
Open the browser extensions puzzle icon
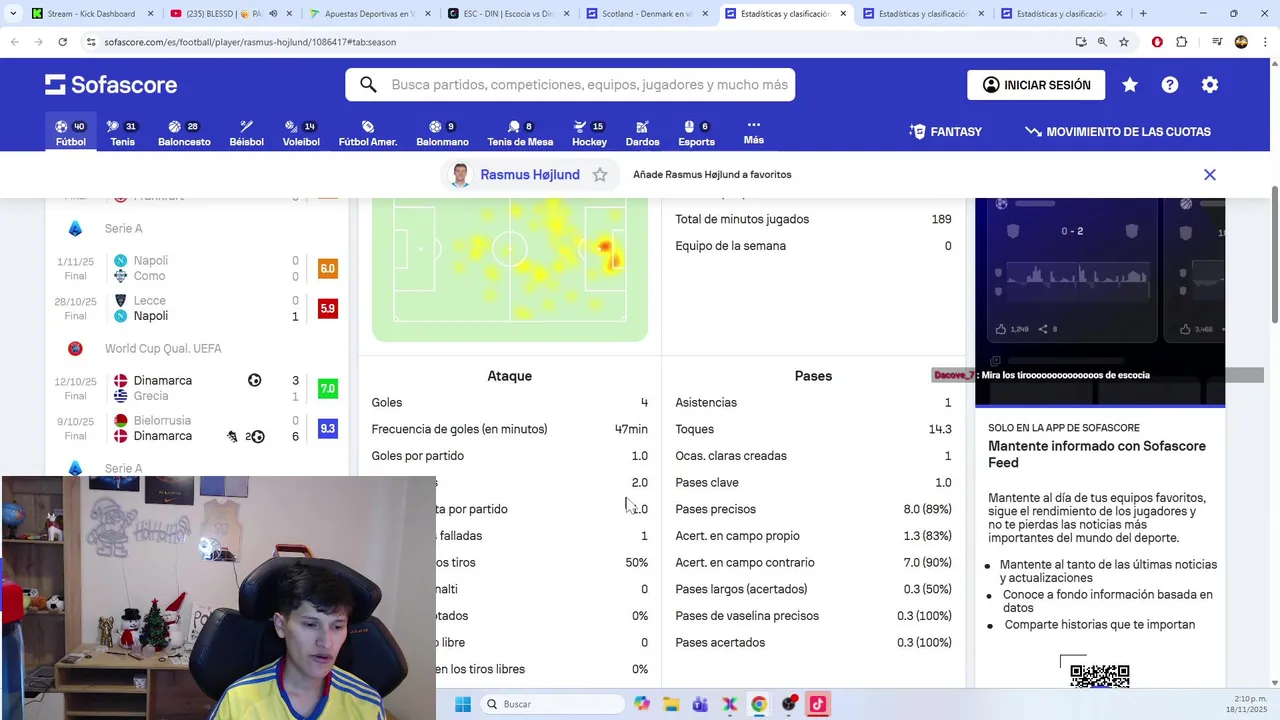tap(1182, 42)
